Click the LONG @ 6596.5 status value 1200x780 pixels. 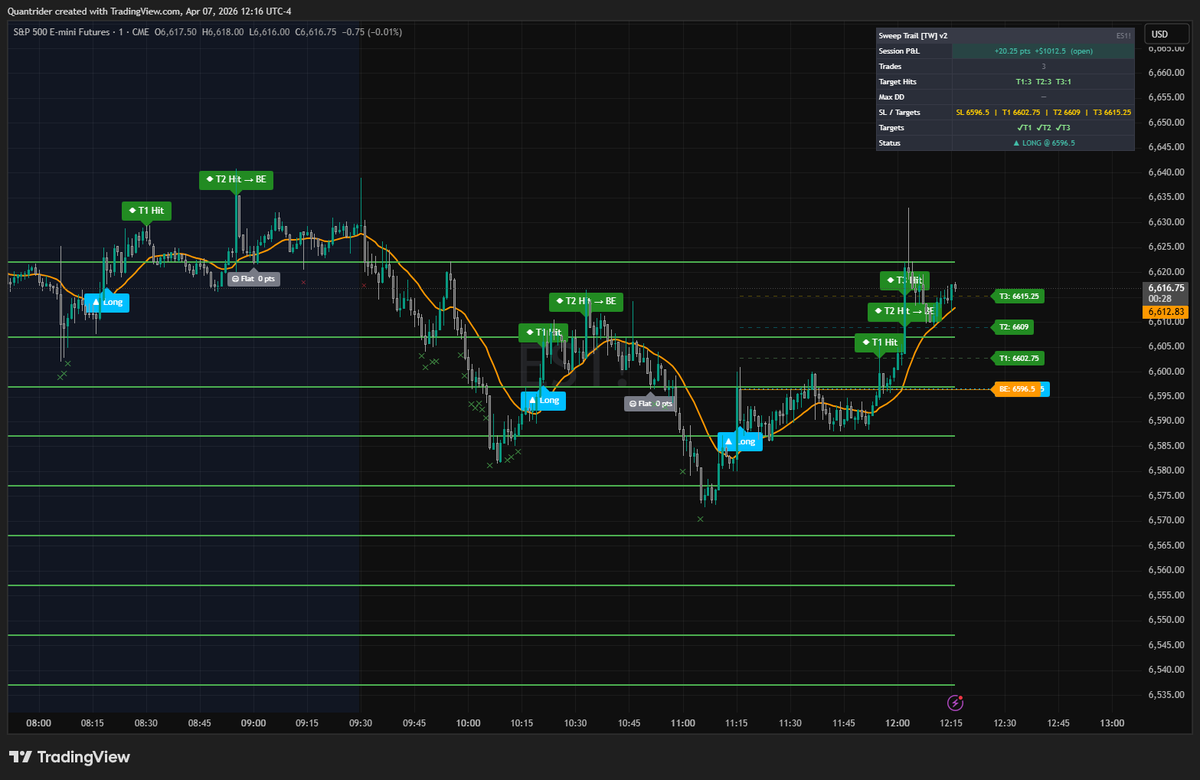click(x=1043, y=143)
